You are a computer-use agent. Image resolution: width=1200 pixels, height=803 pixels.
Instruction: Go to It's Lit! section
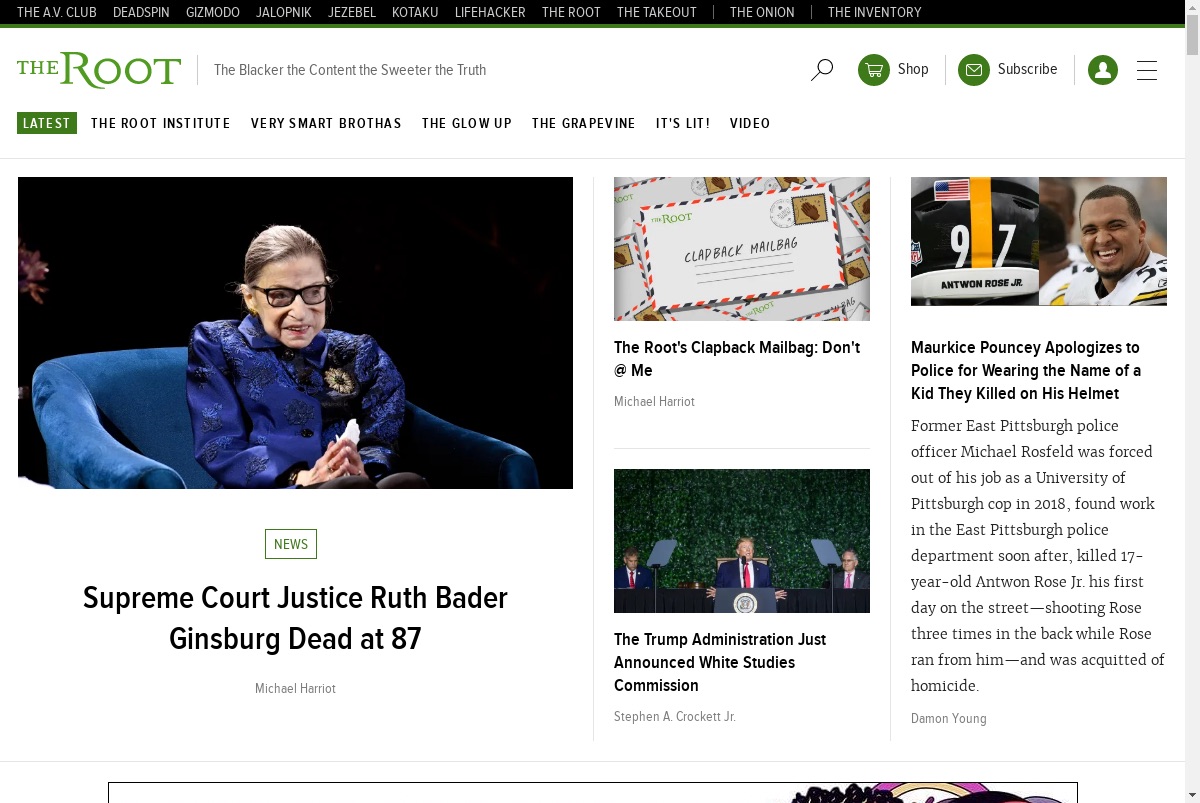click(683, 123)
